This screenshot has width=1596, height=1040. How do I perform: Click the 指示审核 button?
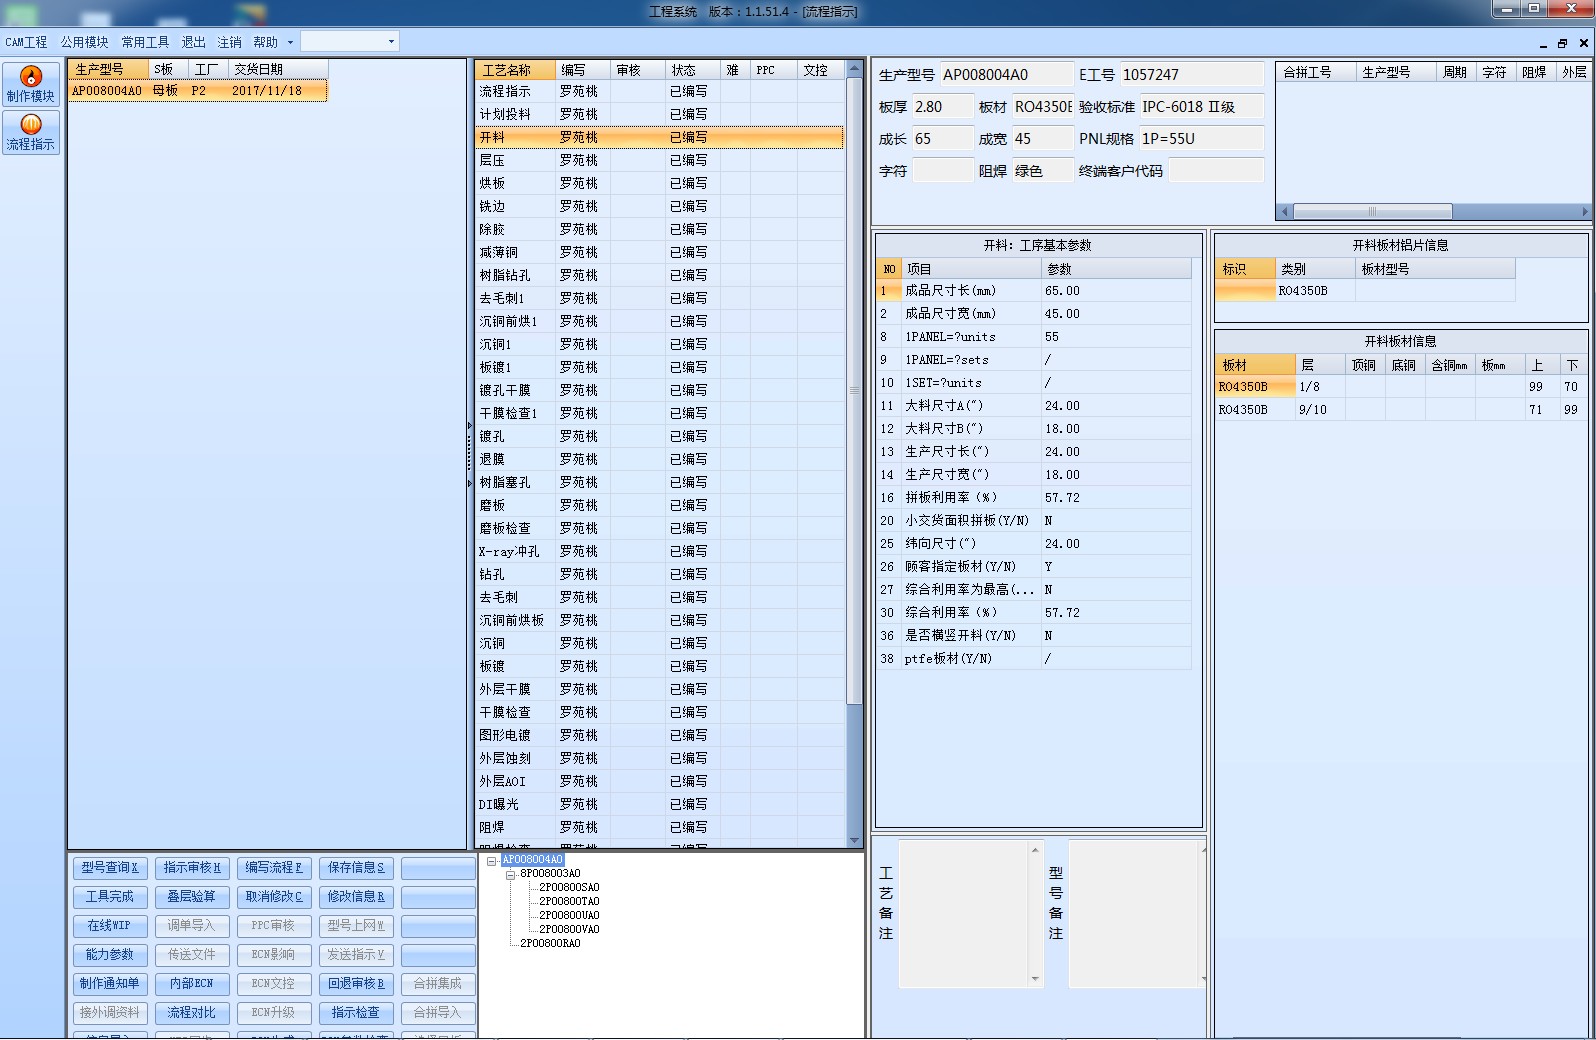(x=192, y=868)
